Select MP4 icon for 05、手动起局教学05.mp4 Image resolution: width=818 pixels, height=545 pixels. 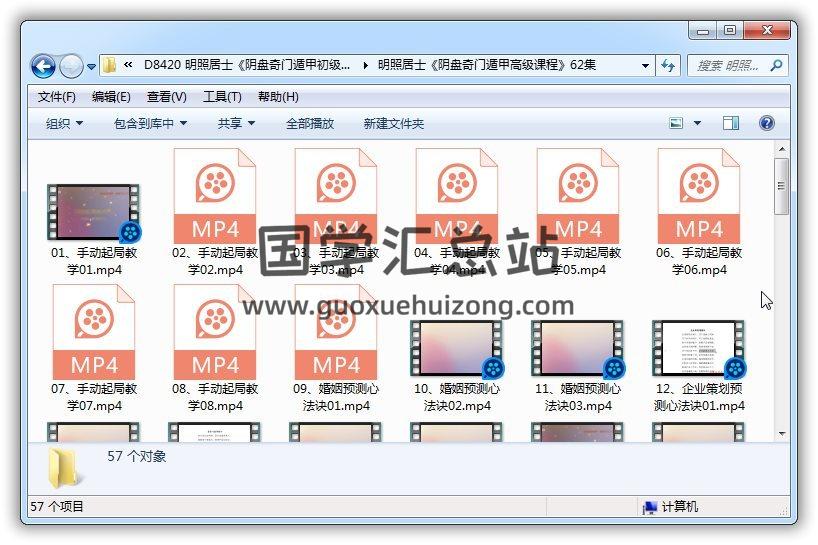(578, 196)
